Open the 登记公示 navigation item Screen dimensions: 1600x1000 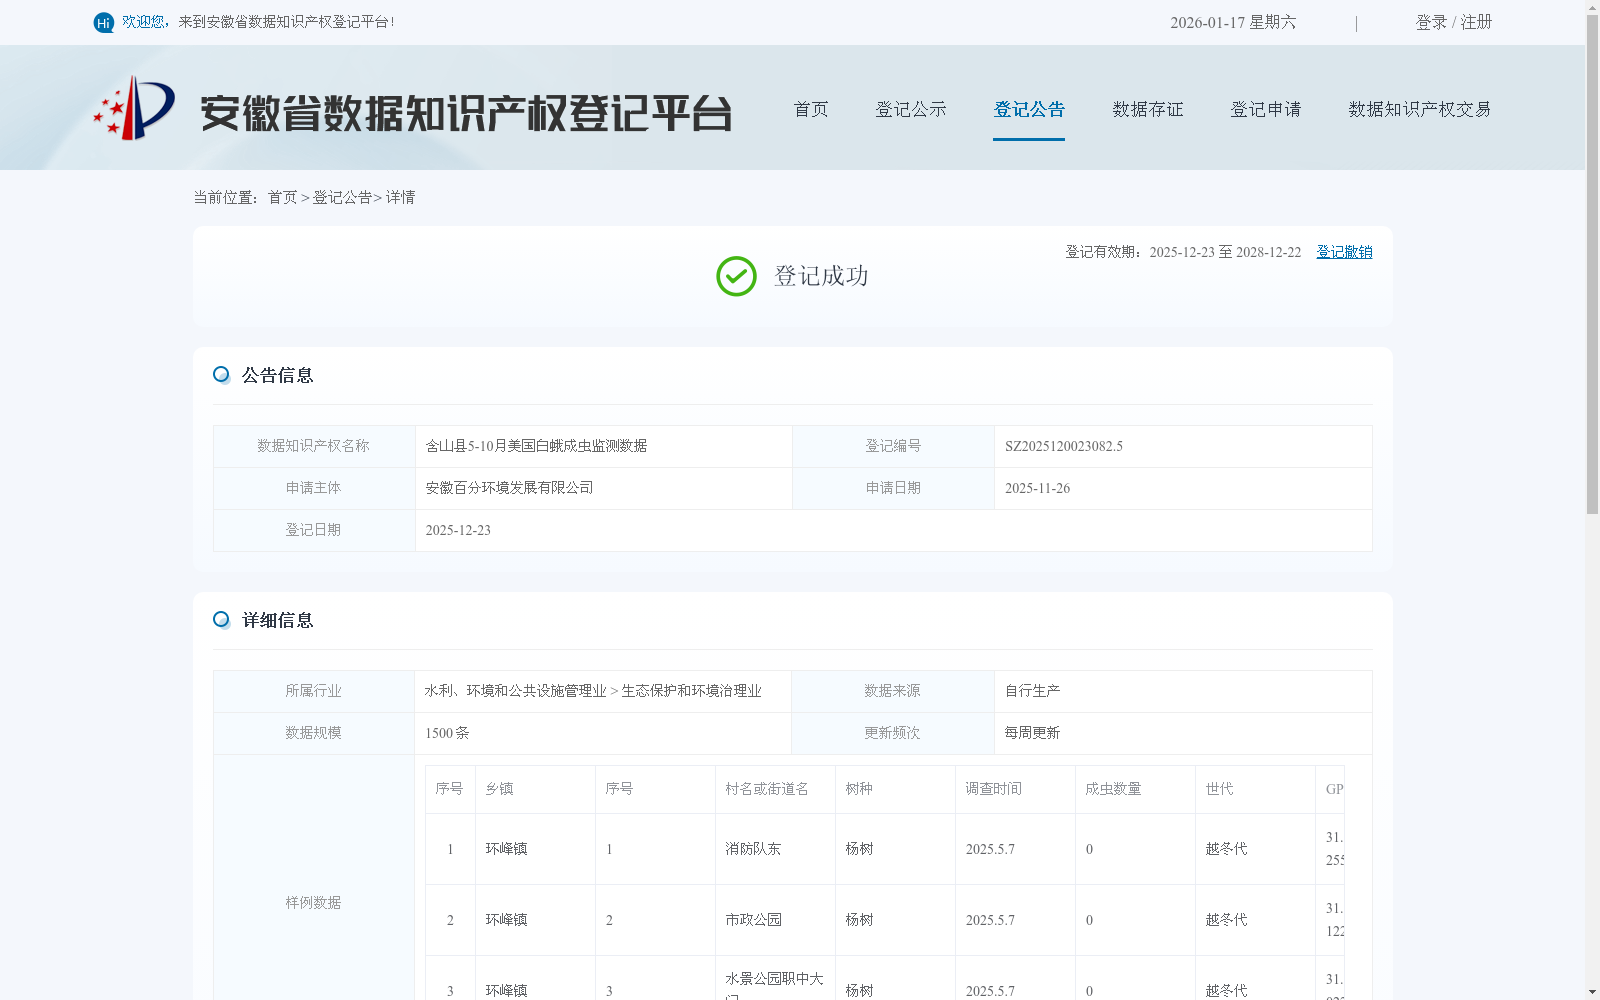(911, 109)
